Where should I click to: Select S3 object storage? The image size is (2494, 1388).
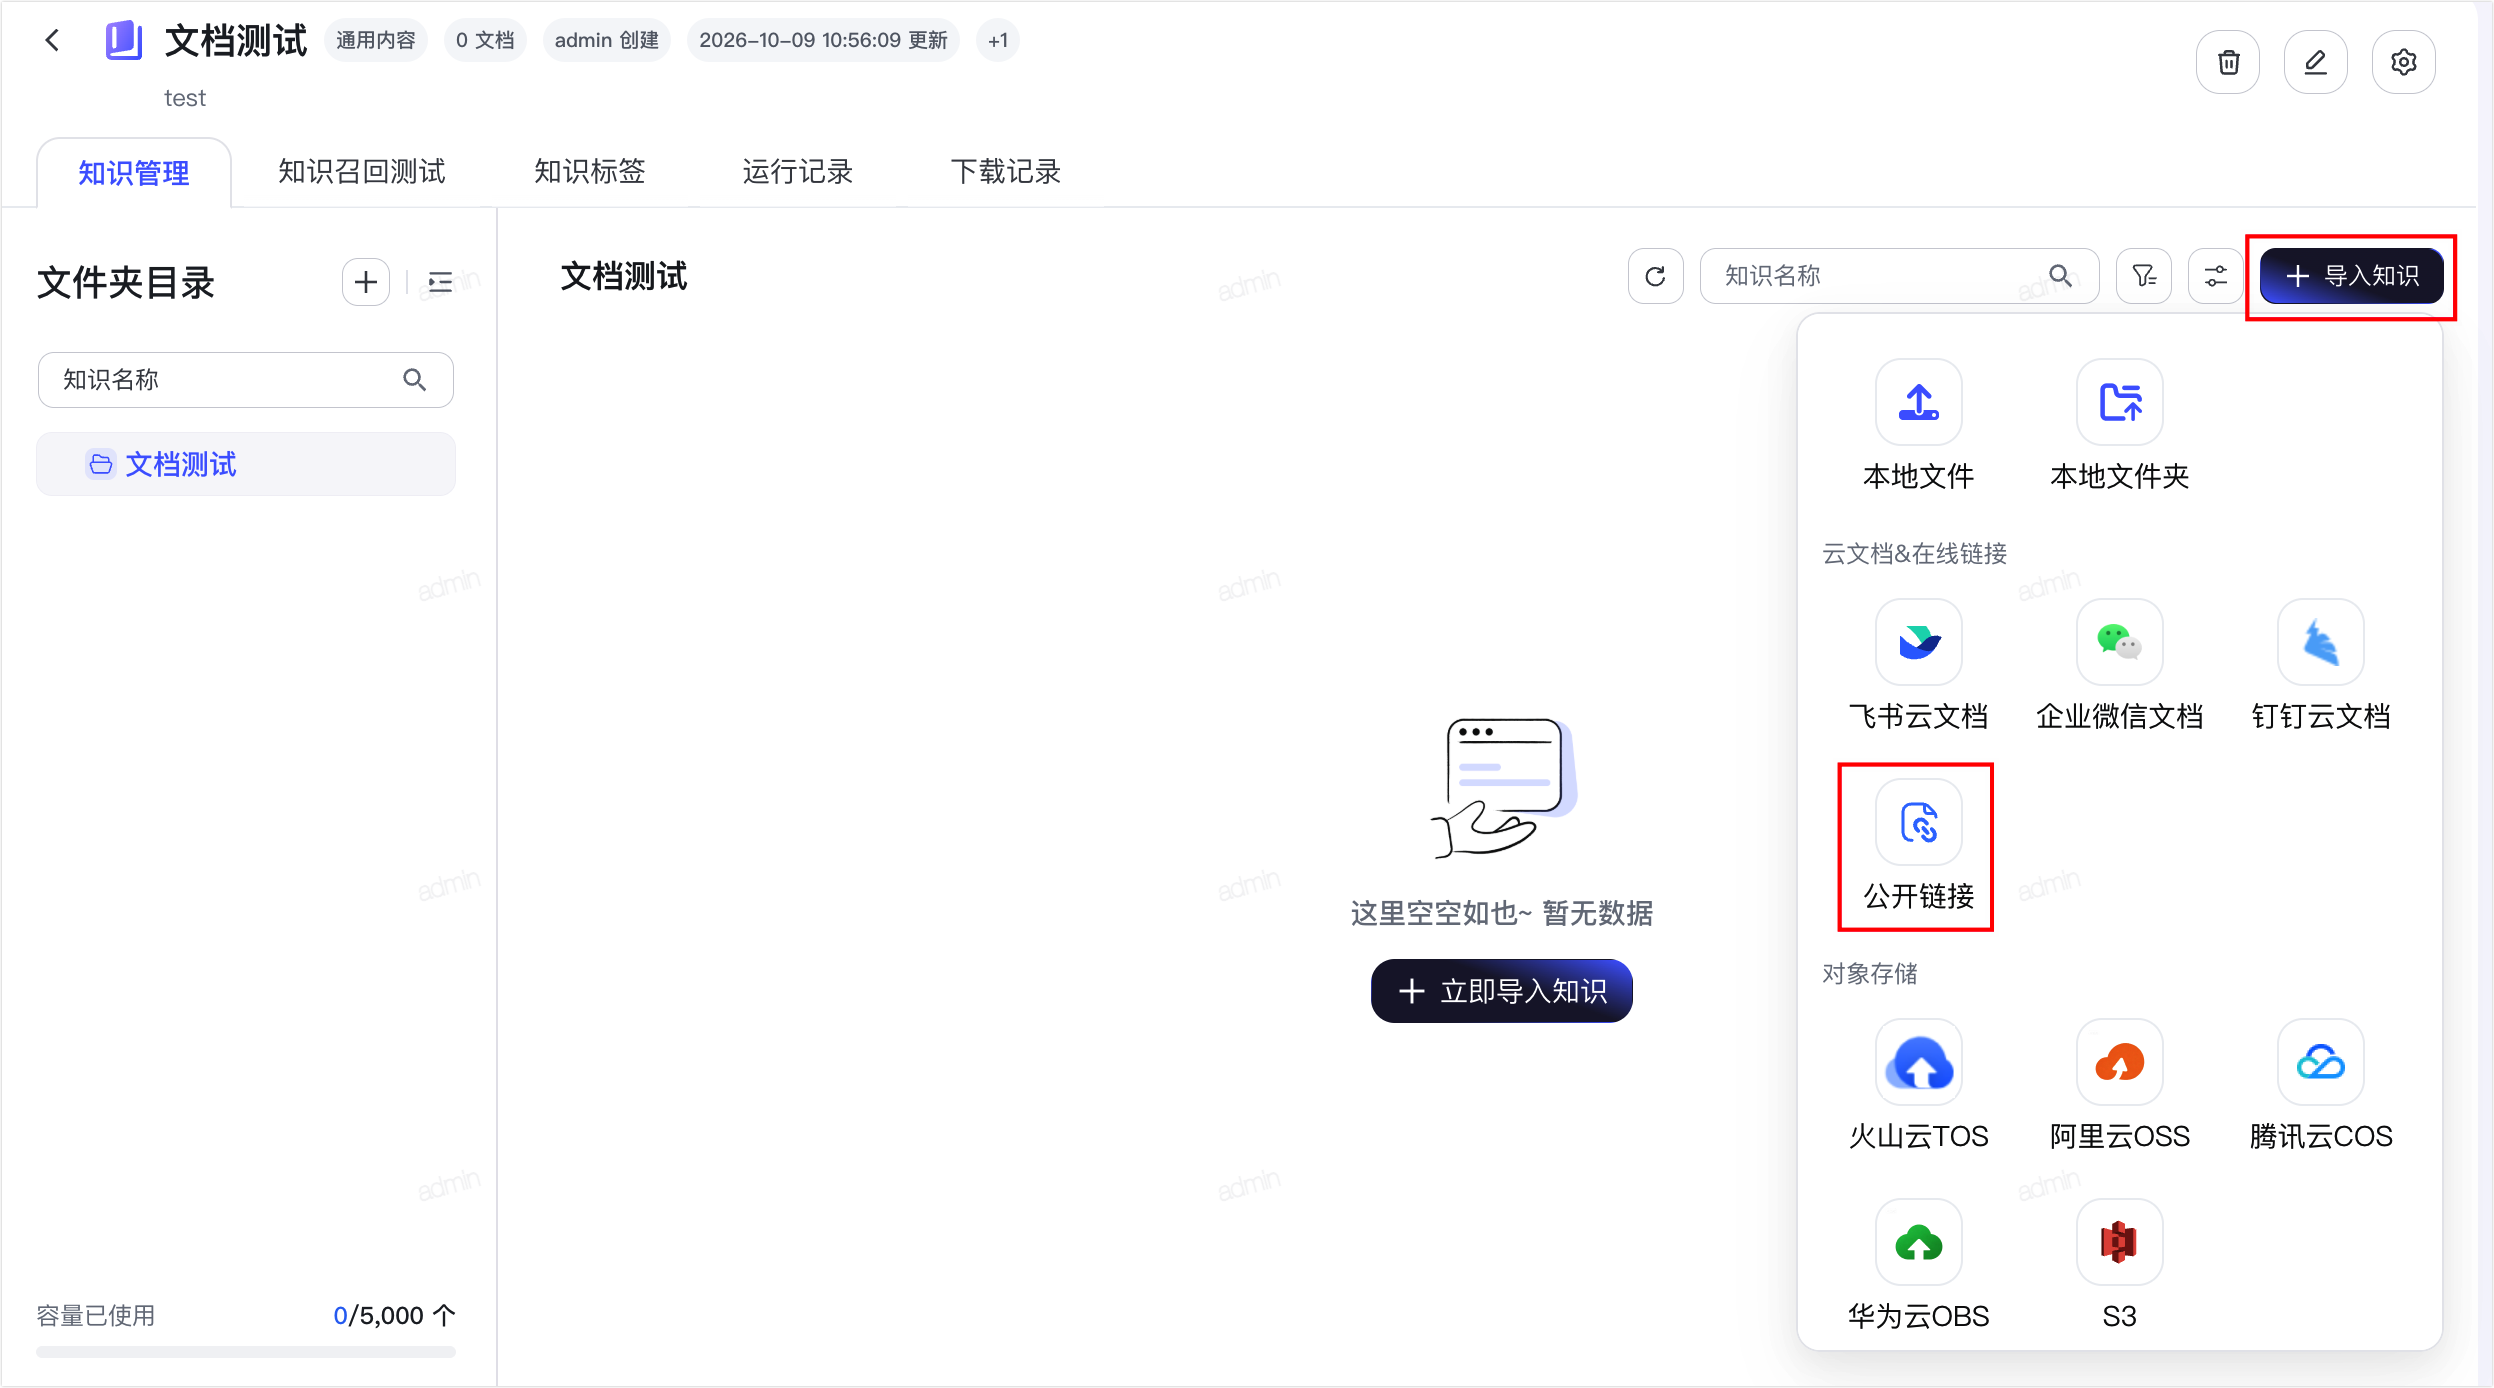coord(2119,1266)
